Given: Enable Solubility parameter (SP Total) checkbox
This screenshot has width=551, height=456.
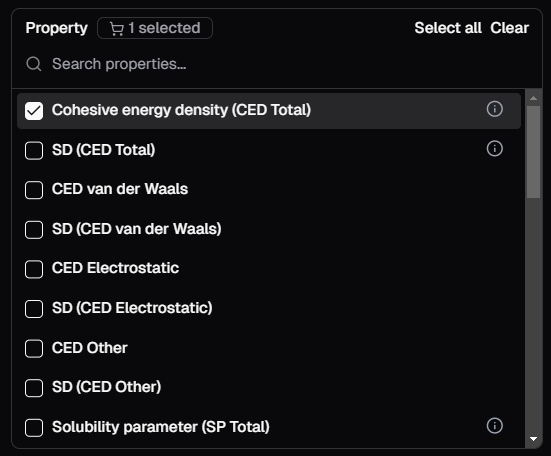Looking at the screenshot, I should (34, 428).
